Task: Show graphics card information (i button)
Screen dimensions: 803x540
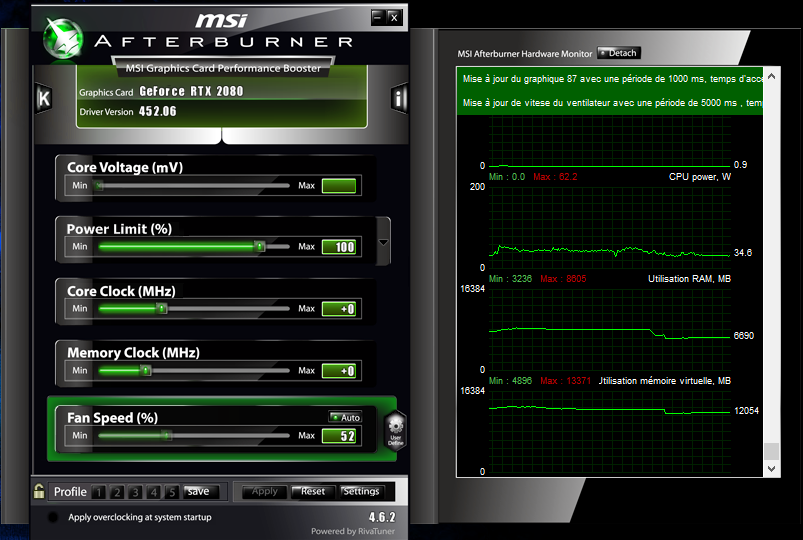Action: [x=399, y=98]
